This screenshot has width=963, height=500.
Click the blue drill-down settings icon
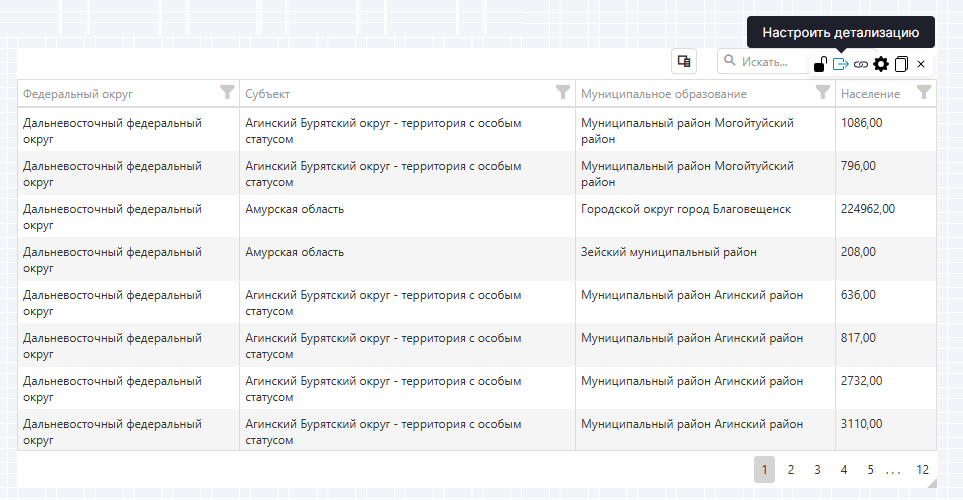(x=841, y=64)
